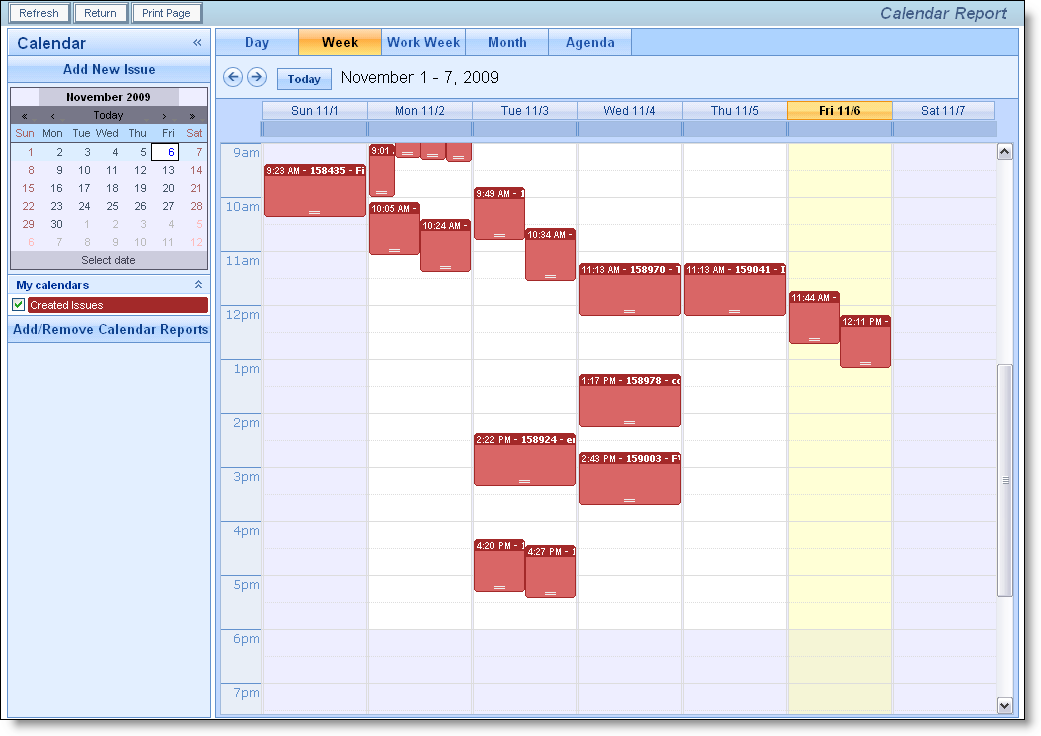Screen dimensions: 1041x736
Task: Collapse the My calendars section
Action: pos(198,285)
